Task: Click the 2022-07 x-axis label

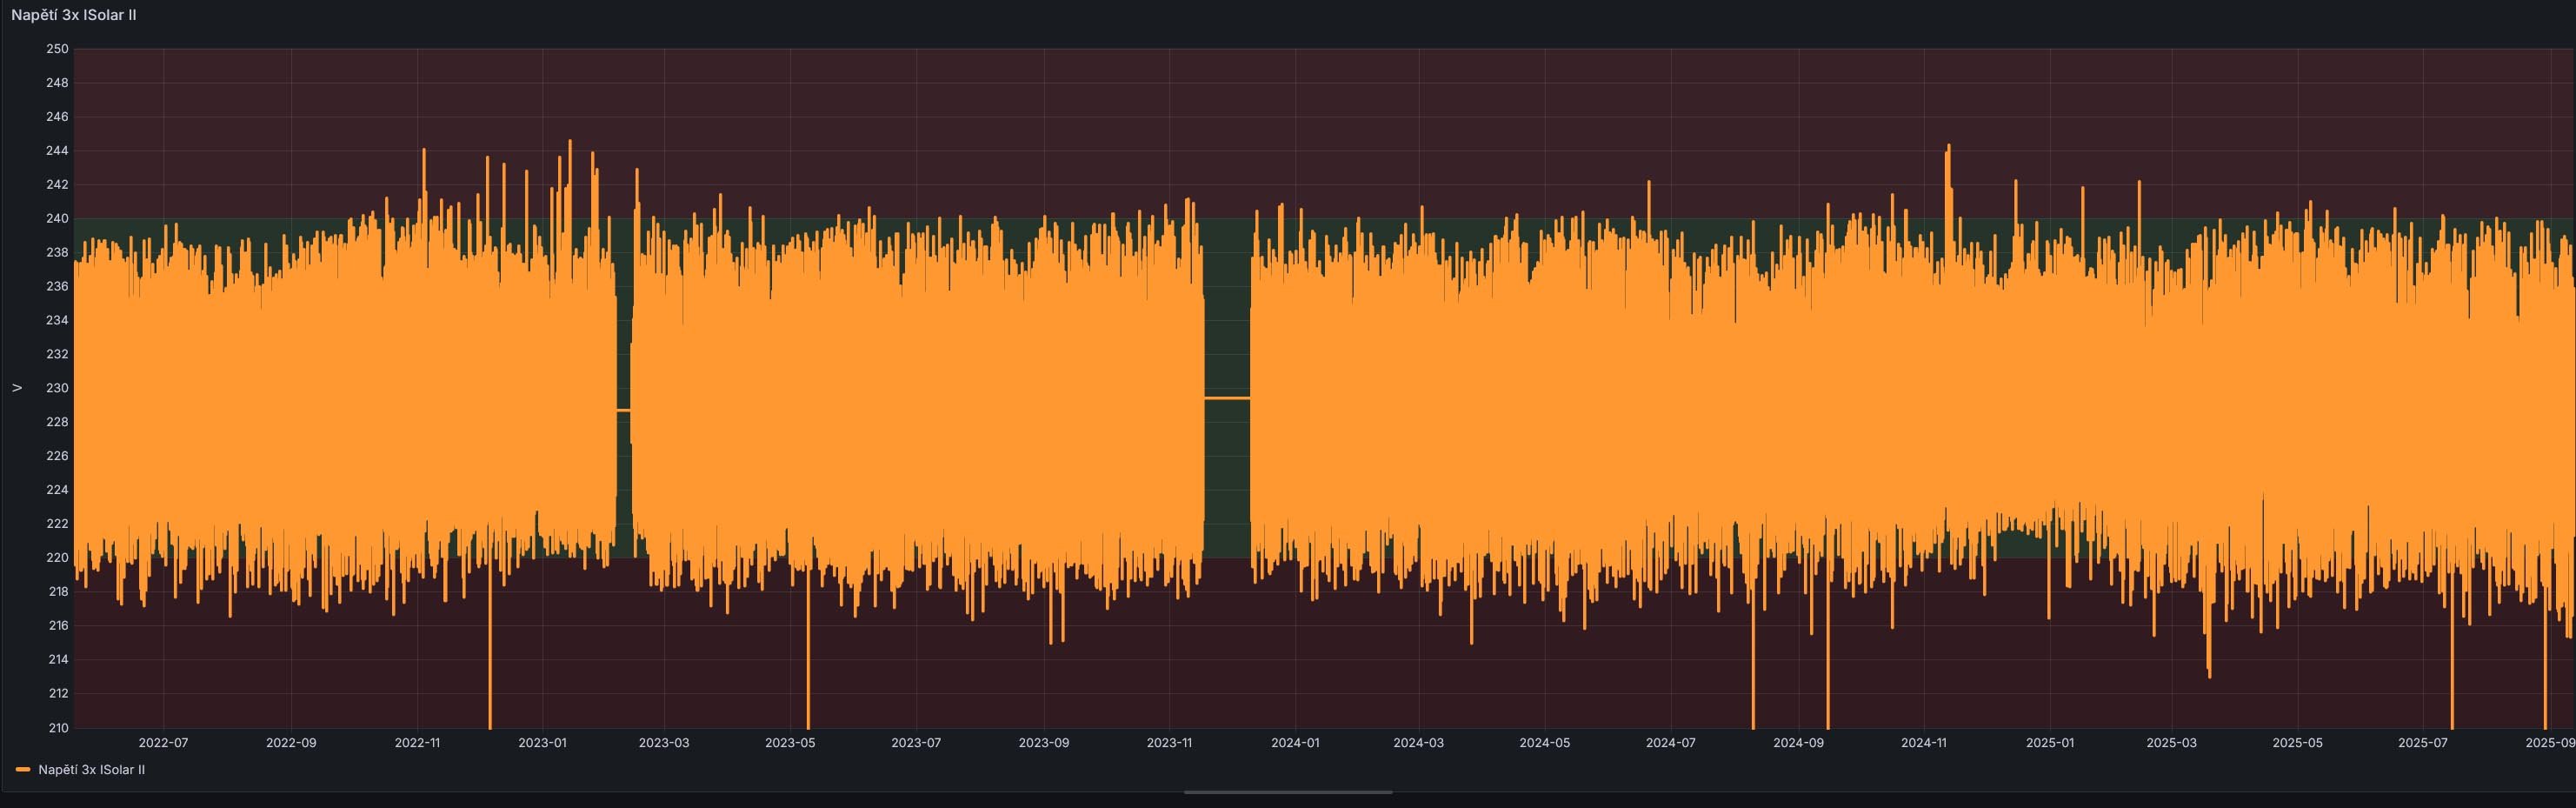Action: point(163,743)
